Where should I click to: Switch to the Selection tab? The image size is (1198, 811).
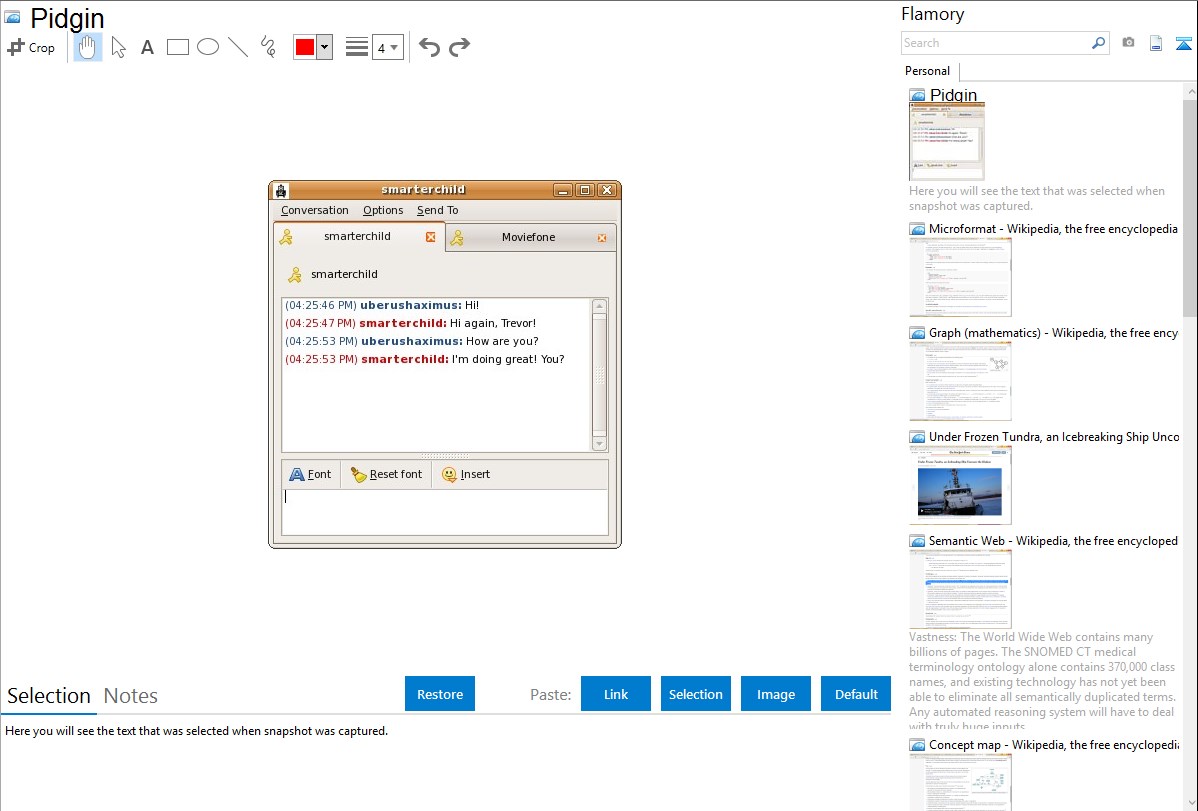click(x=49, y=696)
